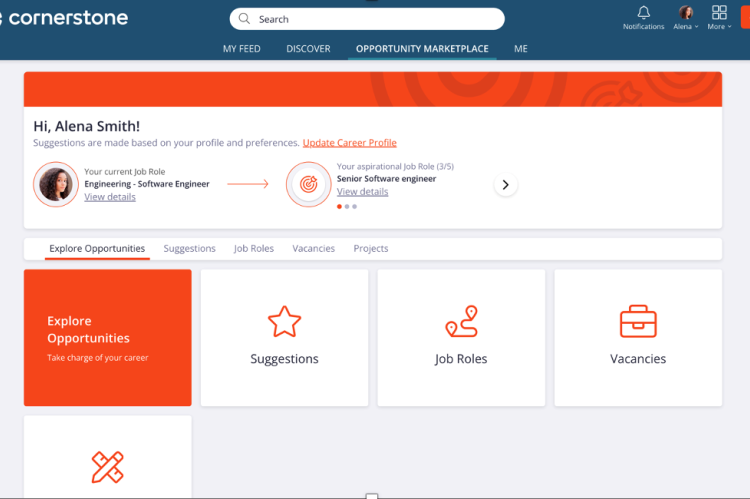Click the current job role profile photo
Image resolution: width=750 pixels, height=499 pixels.
pyautogui.click(x=56, y=184)
